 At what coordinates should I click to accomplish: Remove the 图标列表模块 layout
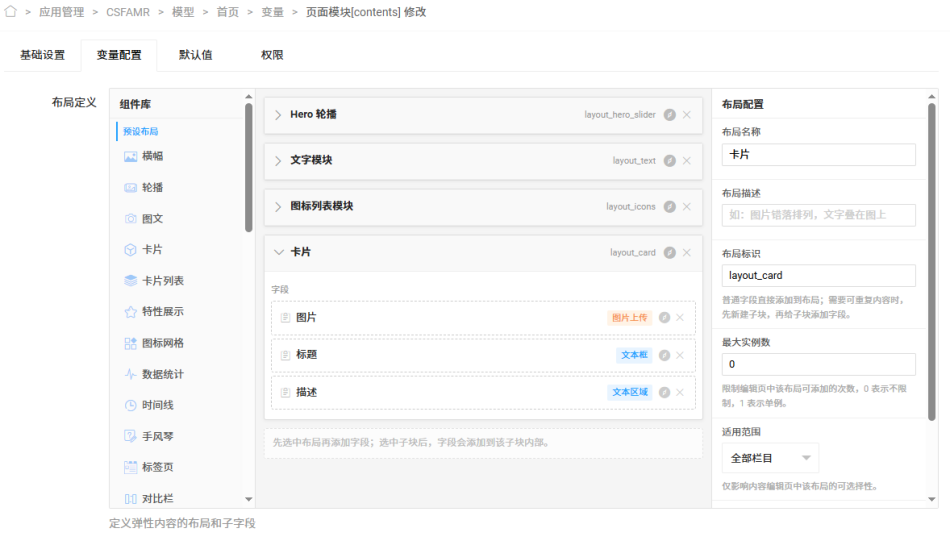click(x=686, y=206)
